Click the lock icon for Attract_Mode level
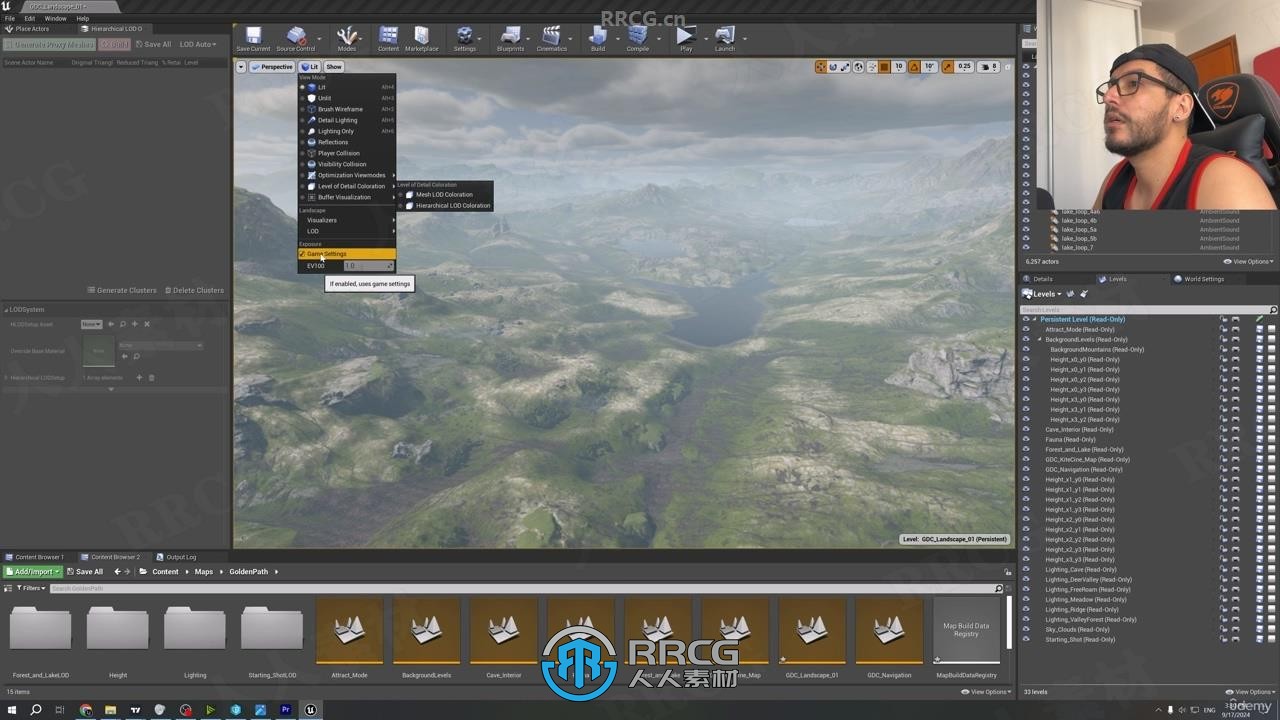 [x=1224, y=329]
